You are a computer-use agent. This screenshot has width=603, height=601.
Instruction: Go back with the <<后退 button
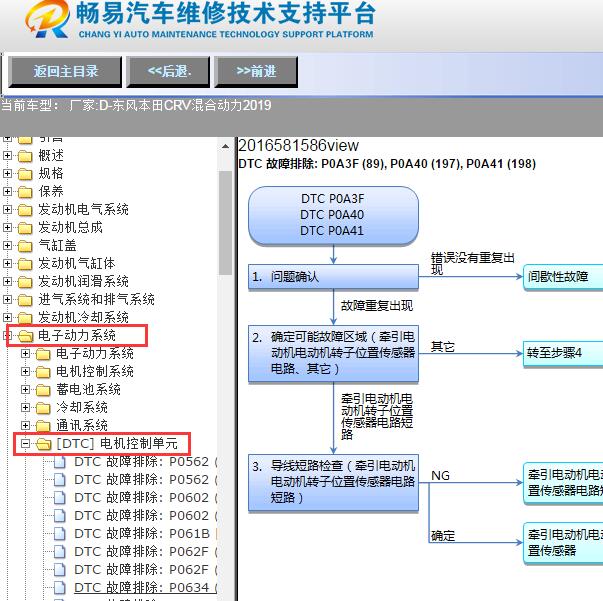pyautogui.click(x=168, y=72)
